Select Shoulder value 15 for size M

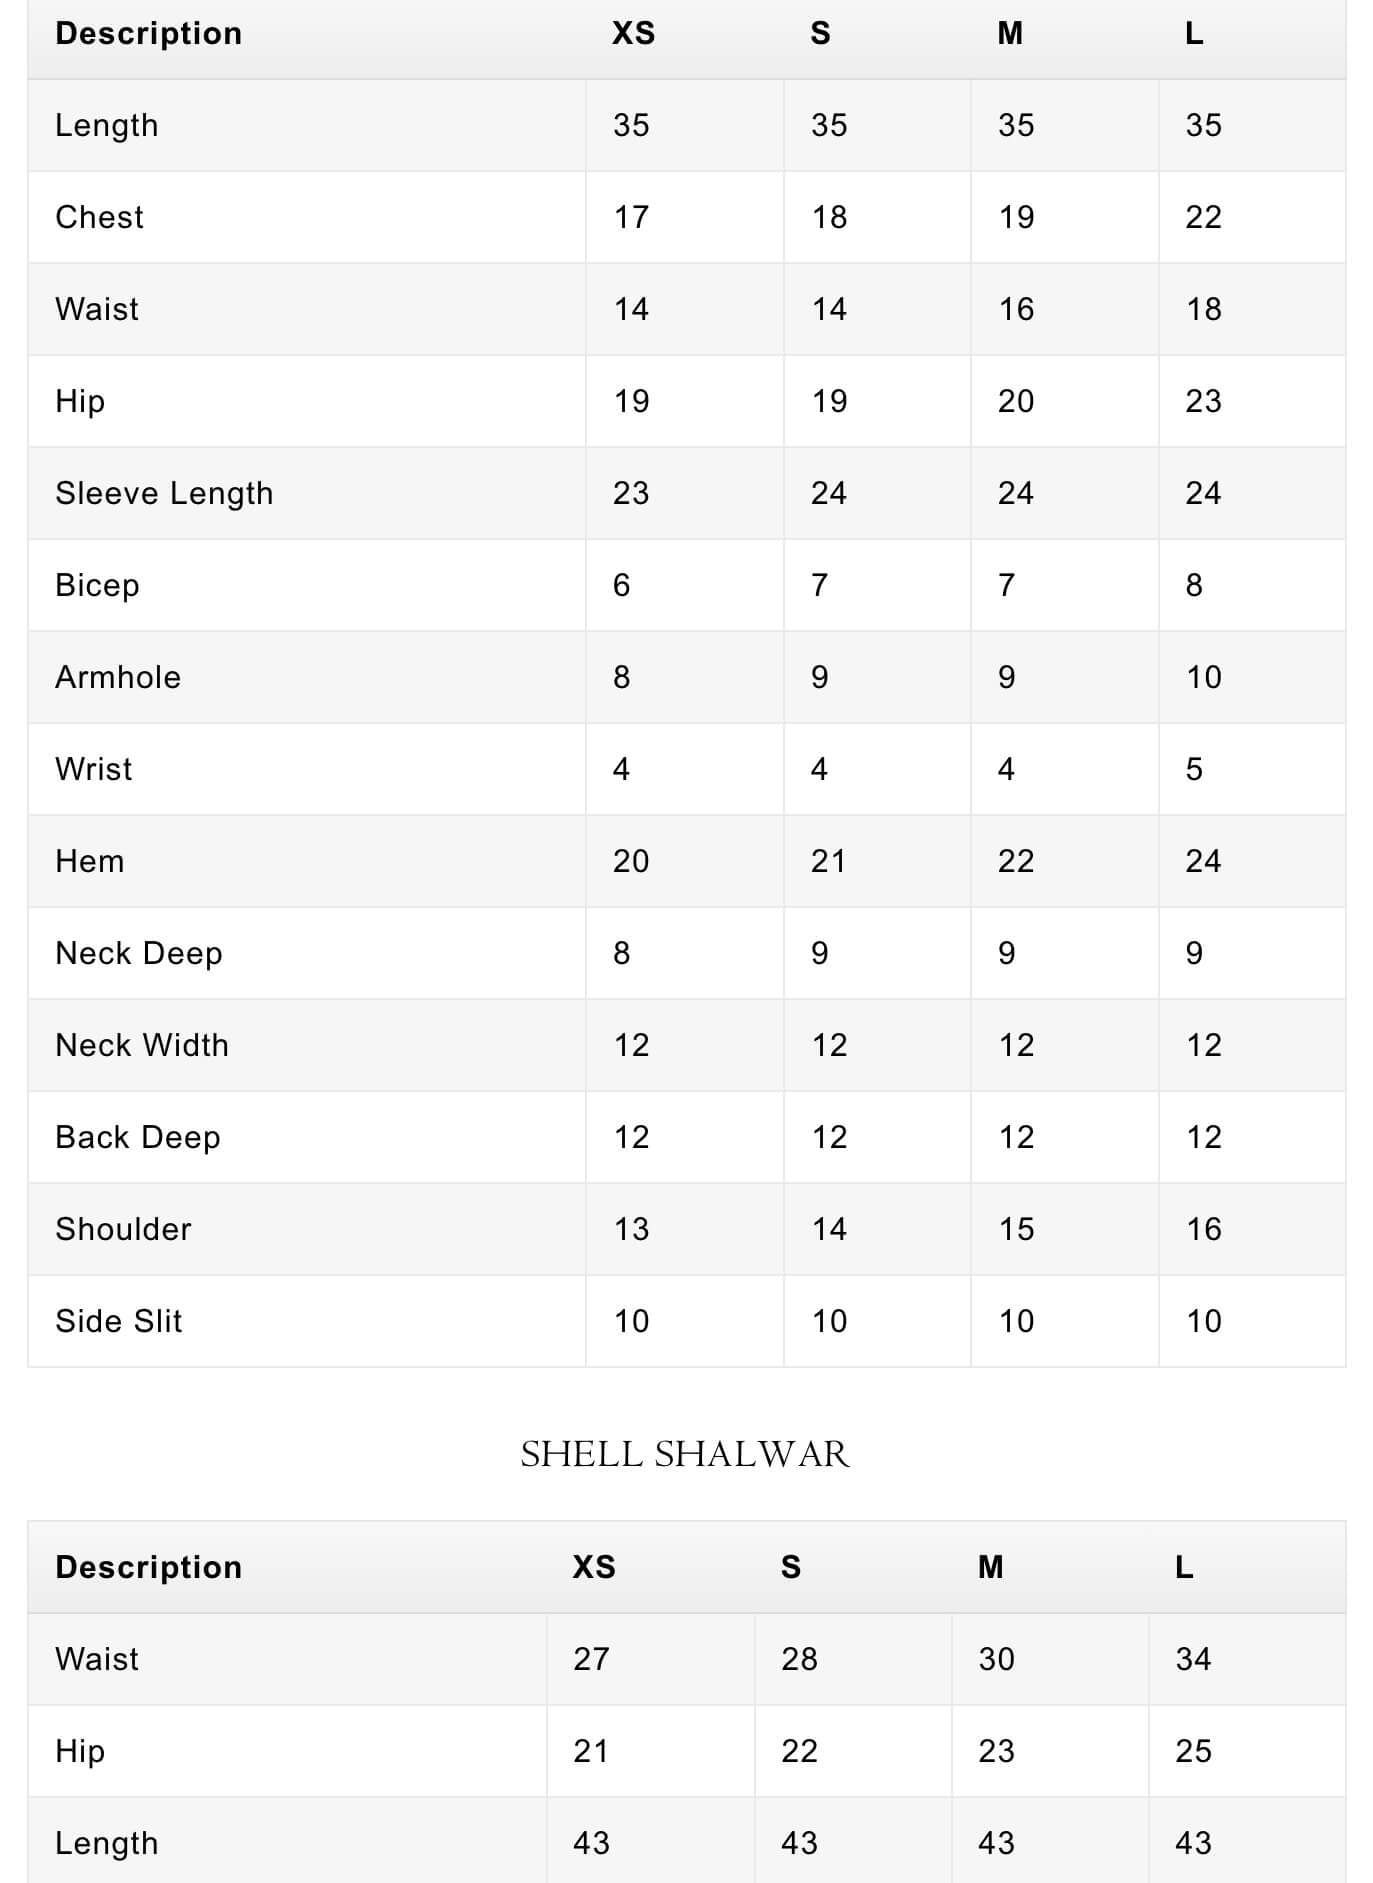[x=1016, y=1229]
